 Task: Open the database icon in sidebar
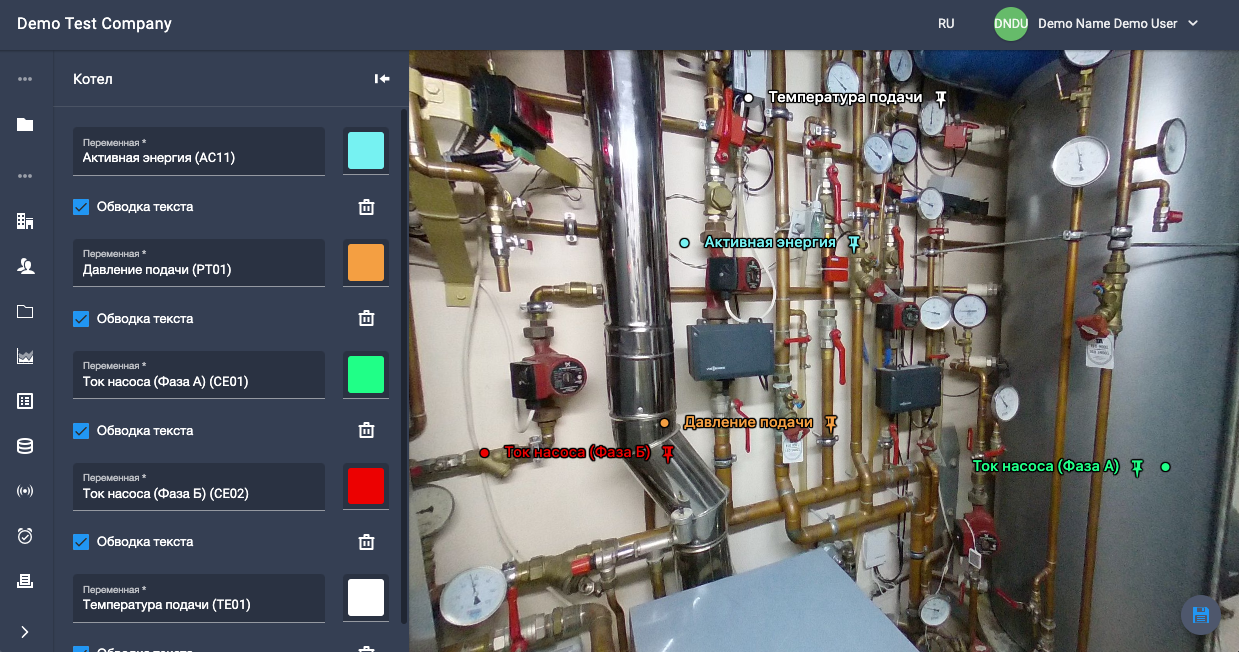click(x=25, y=446)
